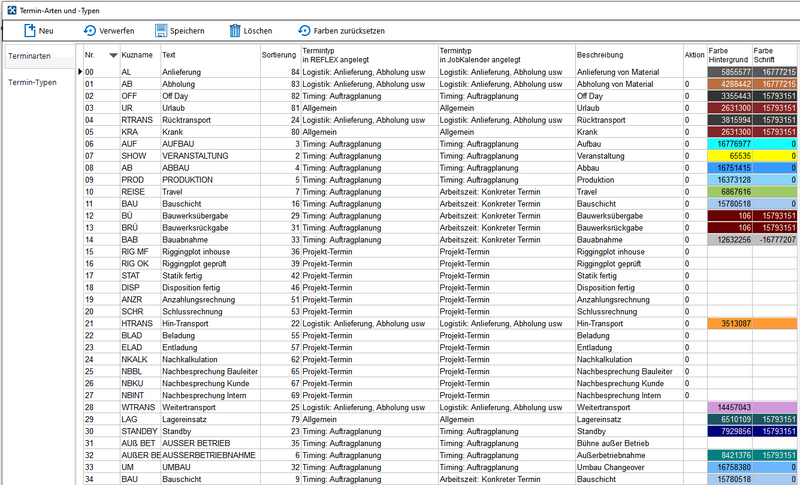Select the 'Bühne außer Betrieb' description cell

(x=629, y=444)
